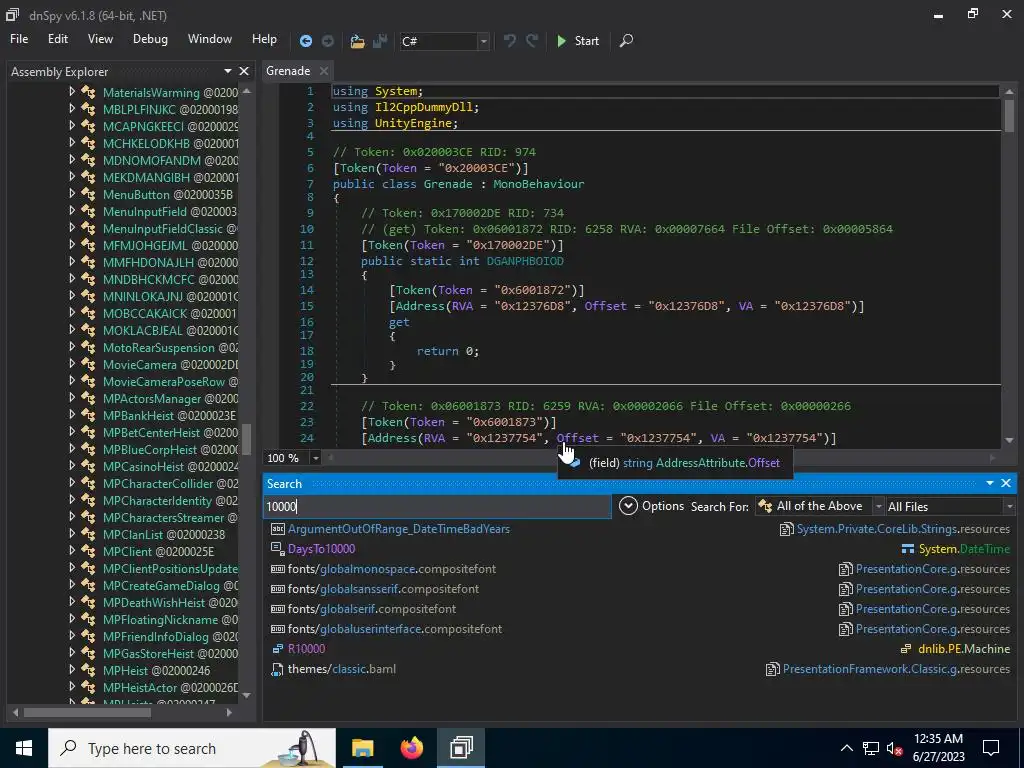Click the DaysTo10000 constant icon
This screenshot has width=1024, height=768.
(278, 549)
